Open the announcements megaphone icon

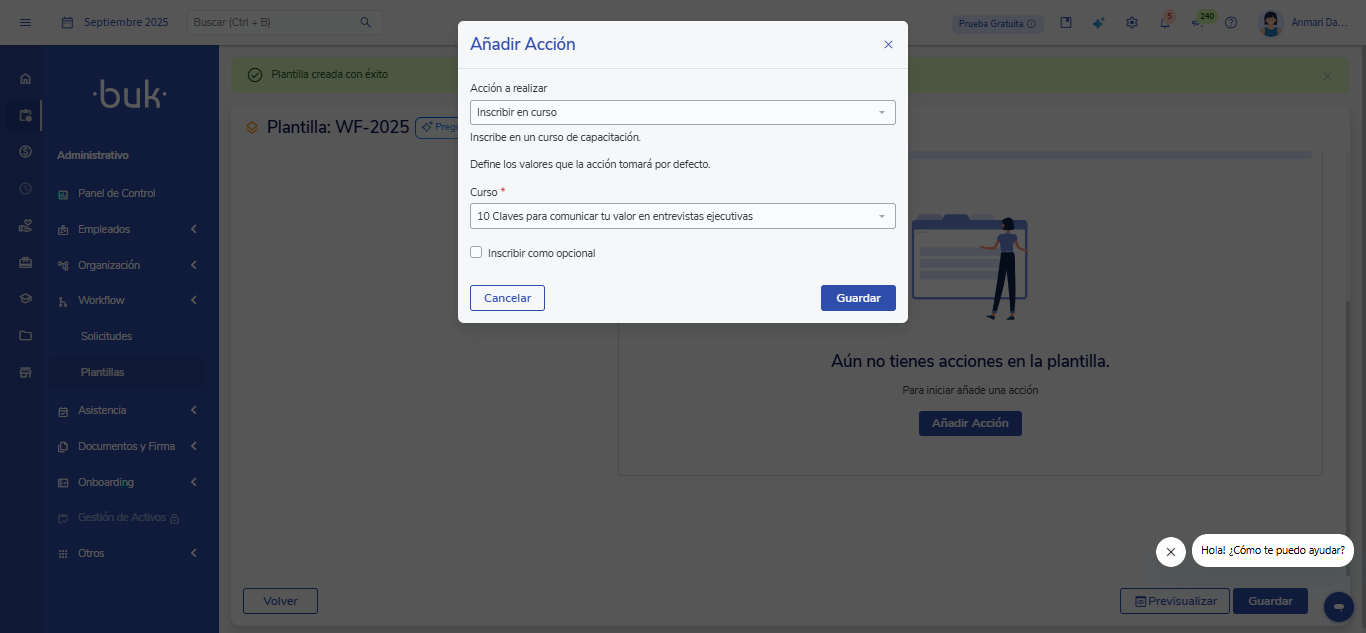1198,23
